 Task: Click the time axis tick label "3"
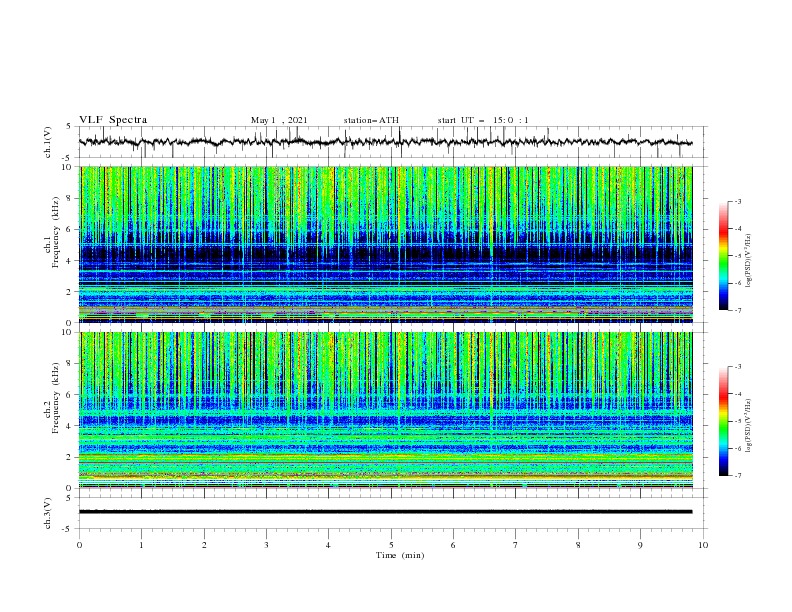click(x=266, y=545)
